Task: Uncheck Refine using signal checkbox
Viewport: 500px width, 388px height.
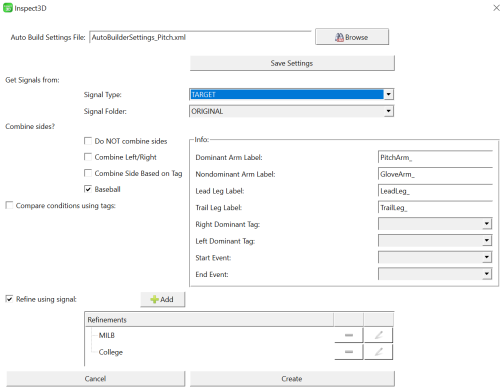Action: [9, 299]
